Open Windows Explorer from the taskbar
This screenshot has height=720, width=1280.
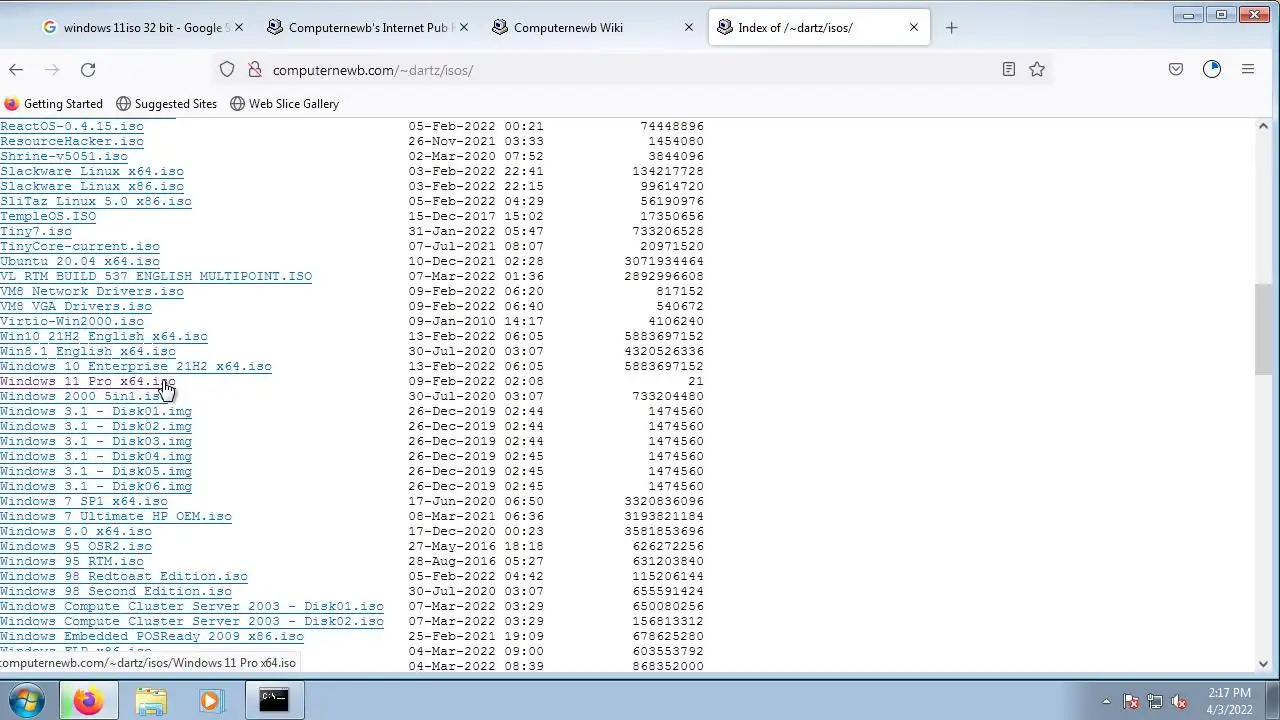pyautogui.click(x=151, y=700)
